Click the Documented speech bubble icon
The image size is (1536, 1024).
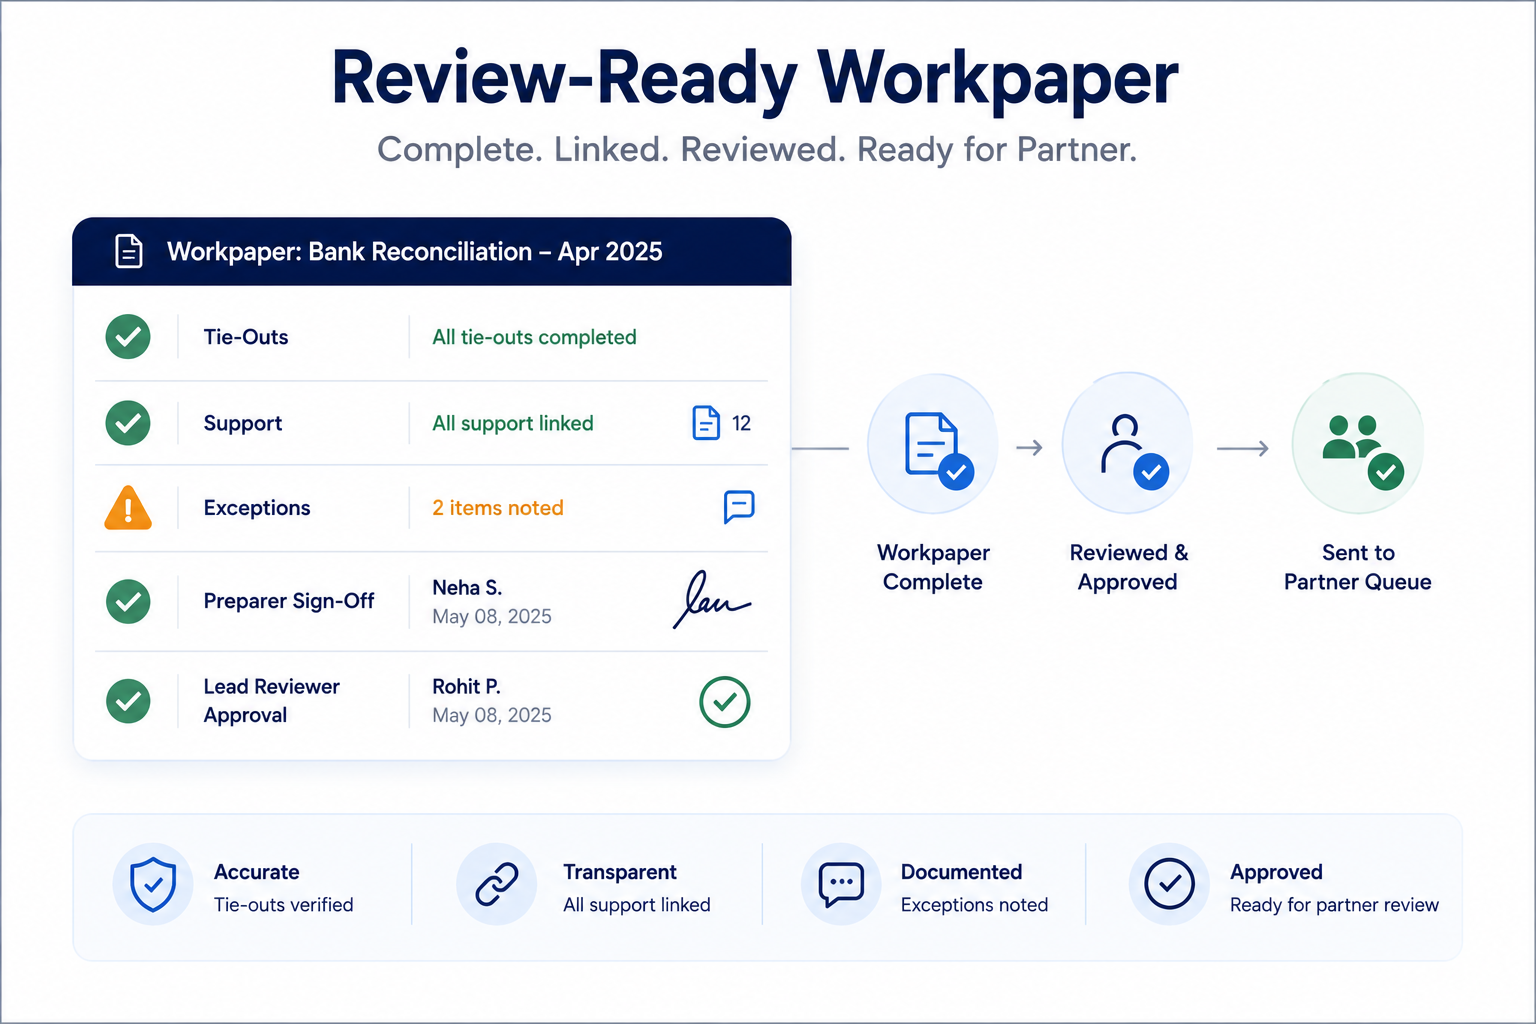point(841,884)
